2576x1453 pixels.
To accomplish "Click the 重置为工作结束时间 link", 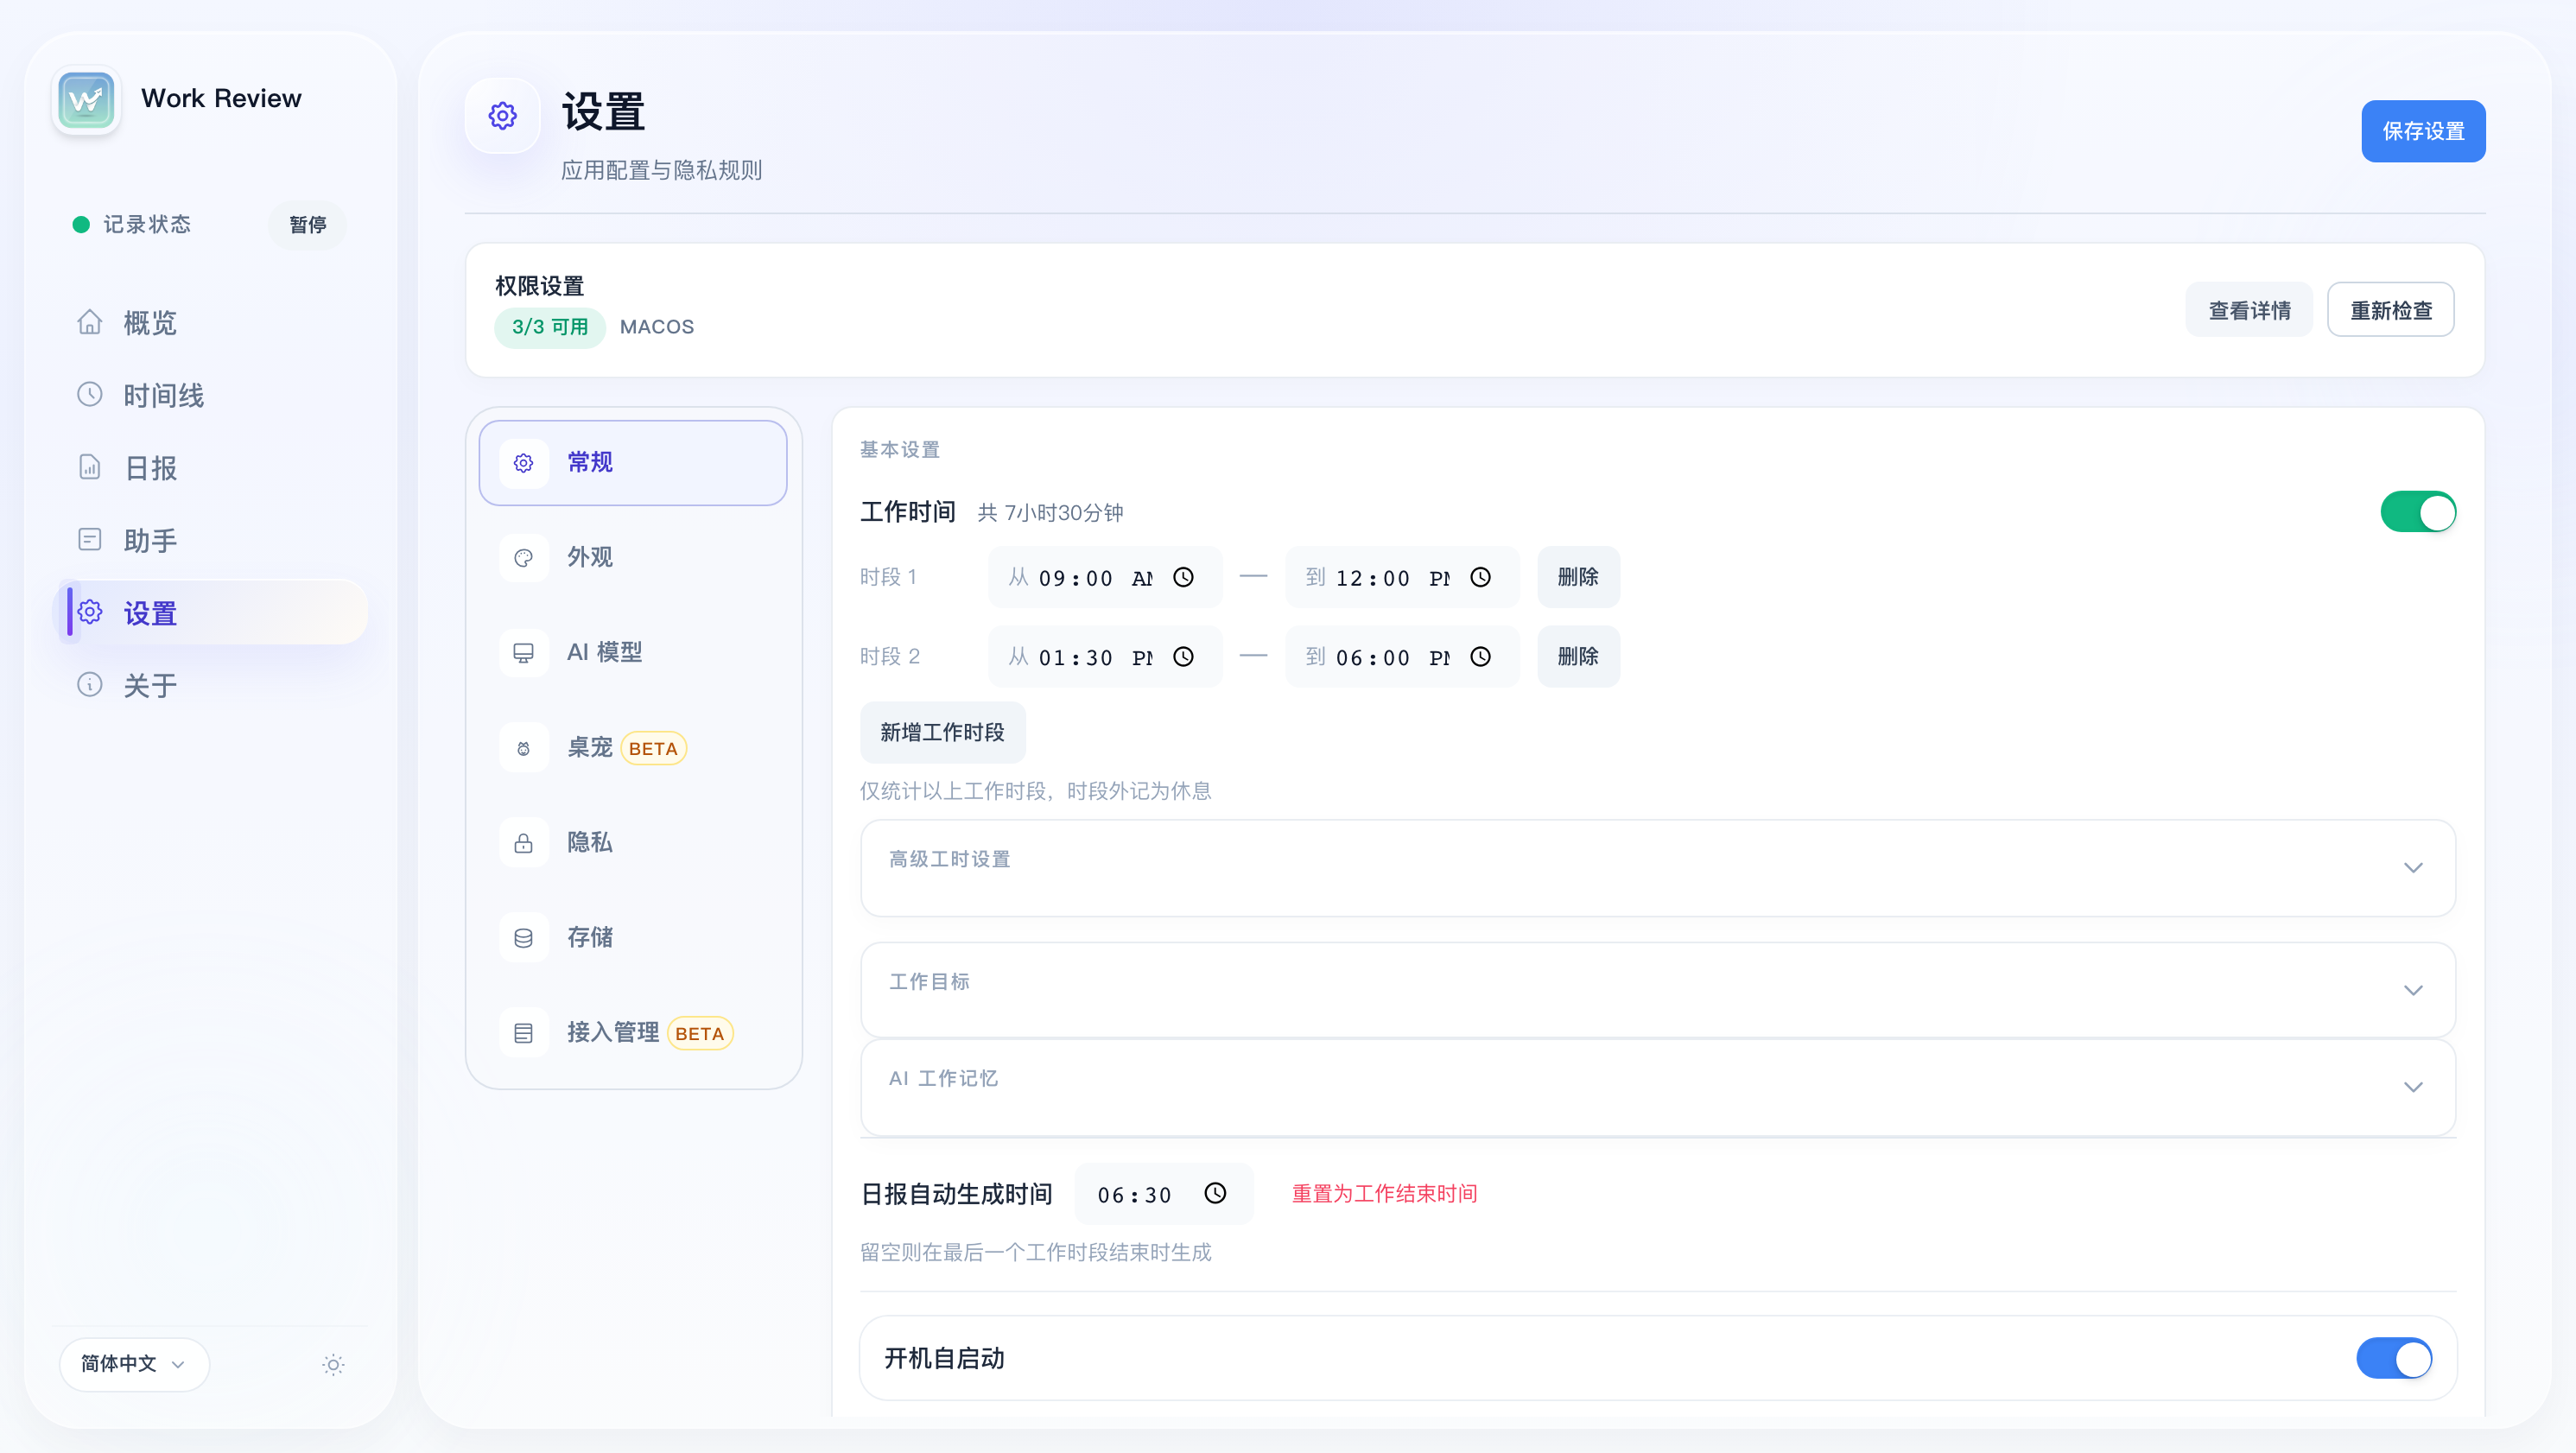I will (x=1384, y=1194).
